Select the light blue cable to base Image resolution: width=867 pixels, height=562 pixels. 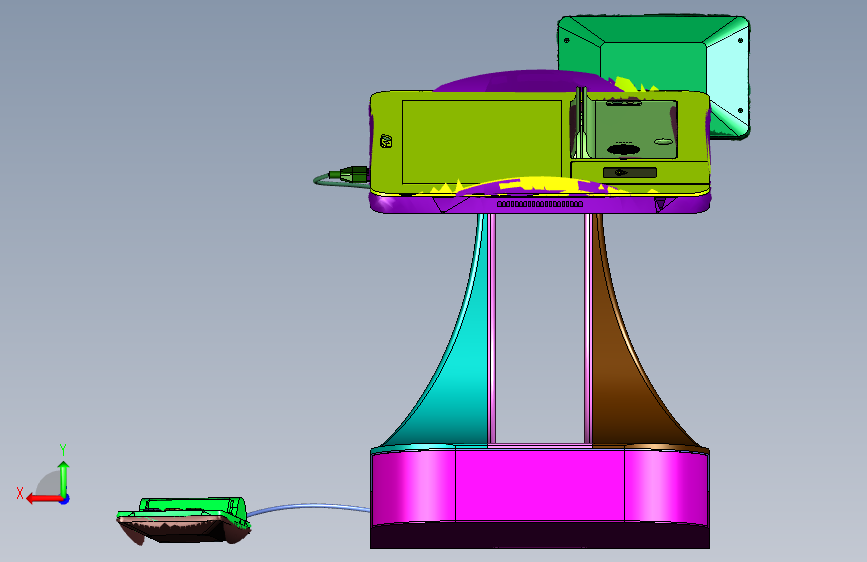click(309, 509)
